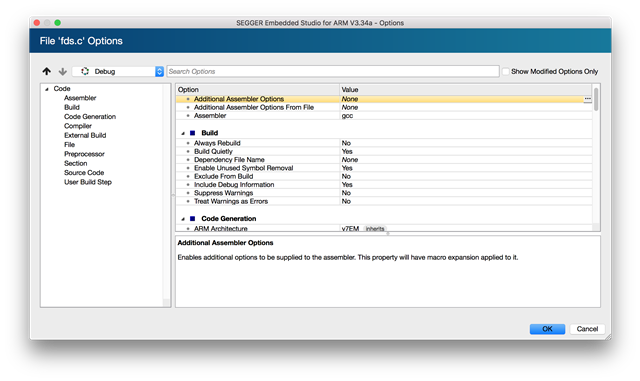This screenshot has height=381, width=640.
Task: Select Source Code in the category tree
Action: 84,173
